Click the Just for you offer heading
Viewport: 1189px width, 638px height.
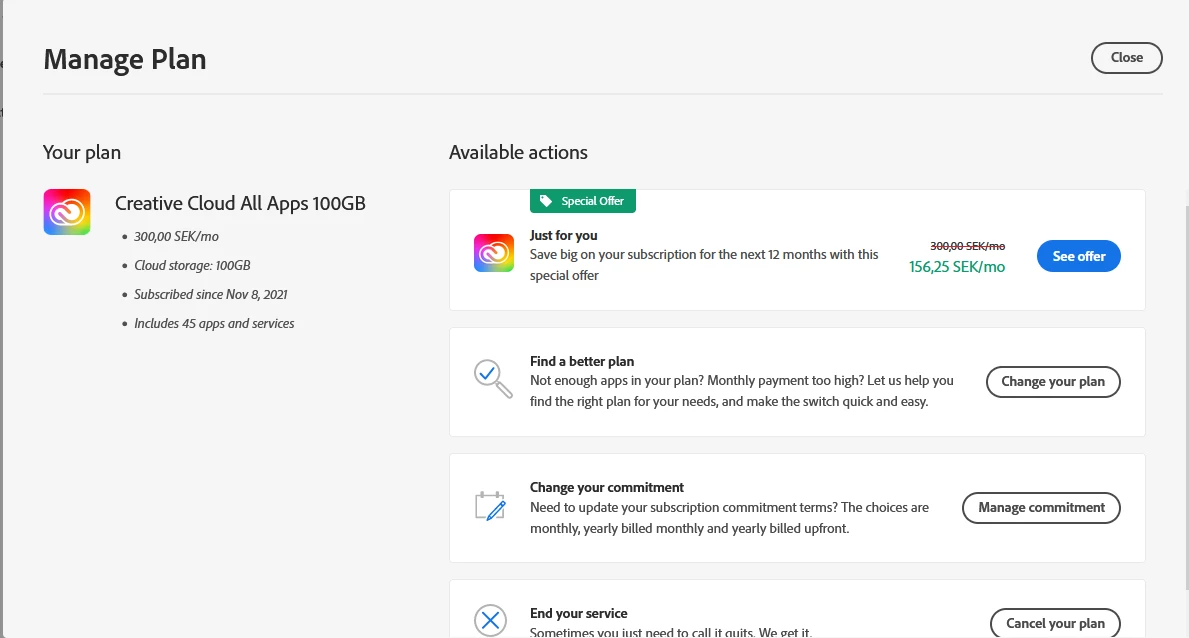(x=563, y=236)
